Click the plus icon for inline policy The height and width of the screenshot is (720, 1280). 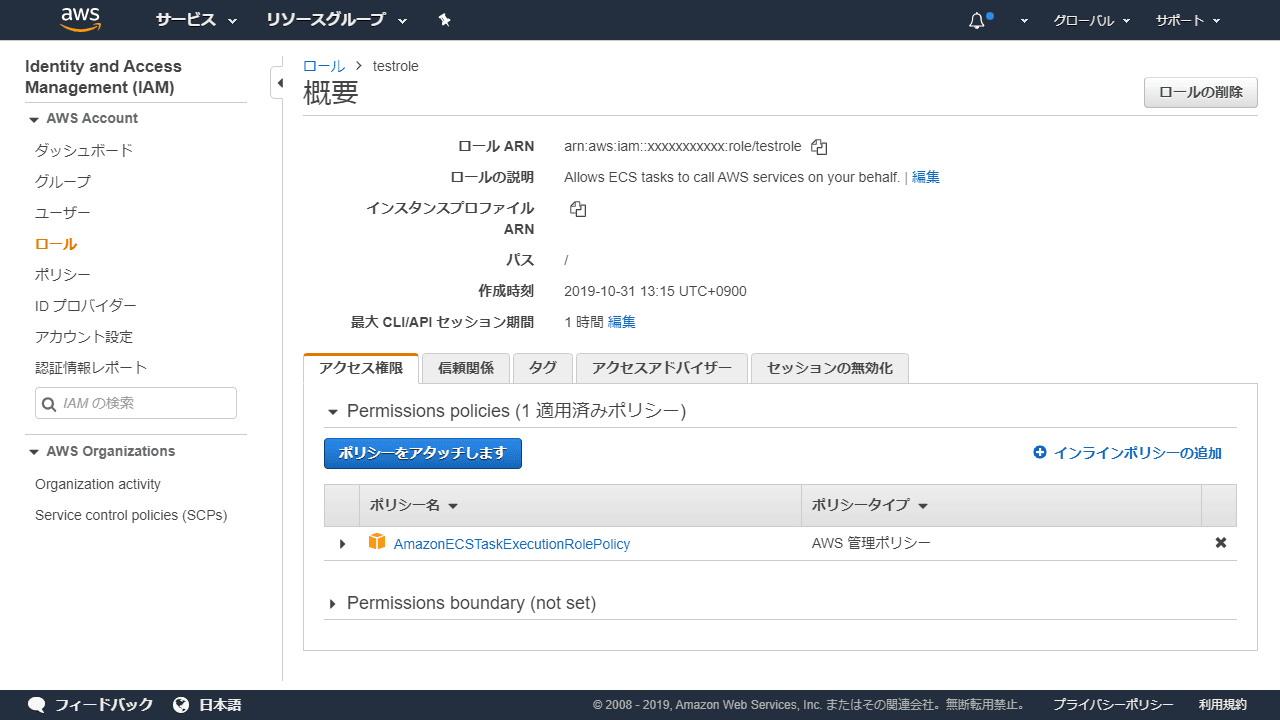click(1040, 453)
